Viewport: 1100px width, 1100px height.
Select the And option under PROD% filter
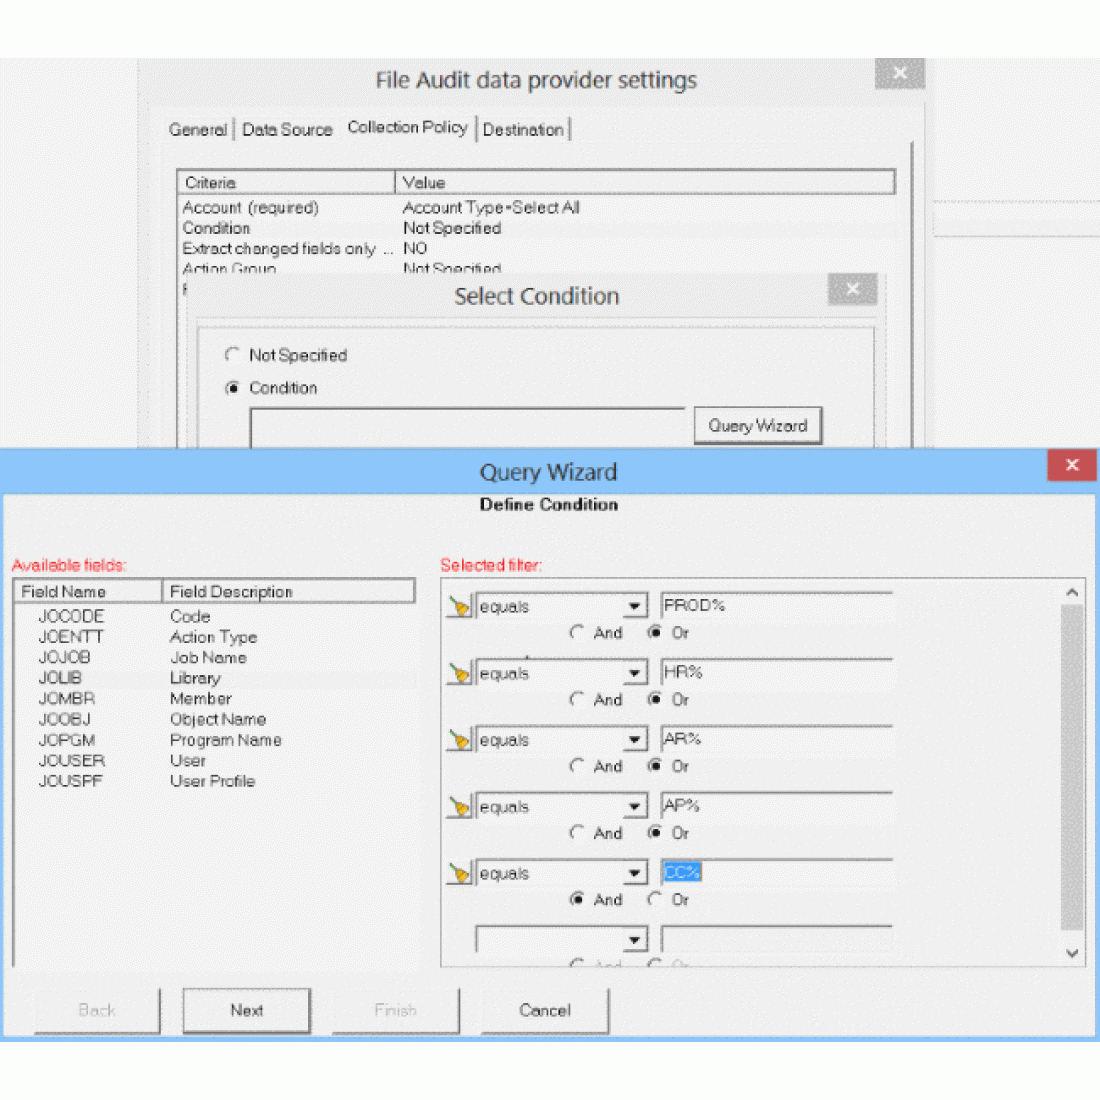point(577,633)
